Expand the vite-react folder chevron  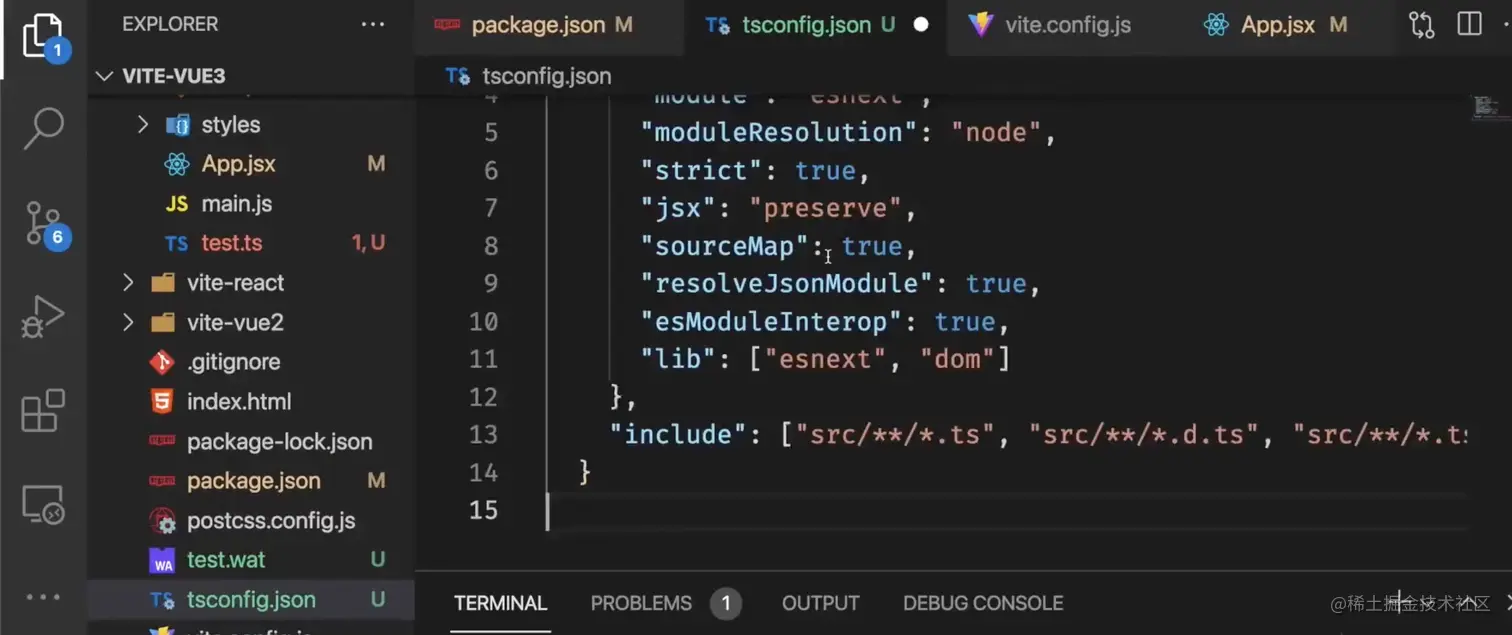tap(128, 283)
